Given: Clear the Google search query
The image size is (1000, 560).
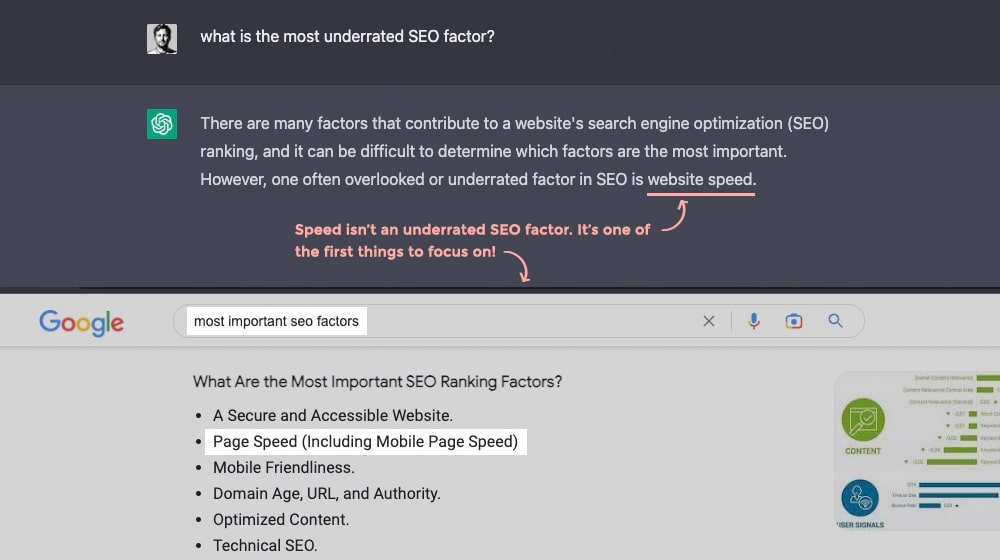Looking at the screenshot, I should coord(709,321).
